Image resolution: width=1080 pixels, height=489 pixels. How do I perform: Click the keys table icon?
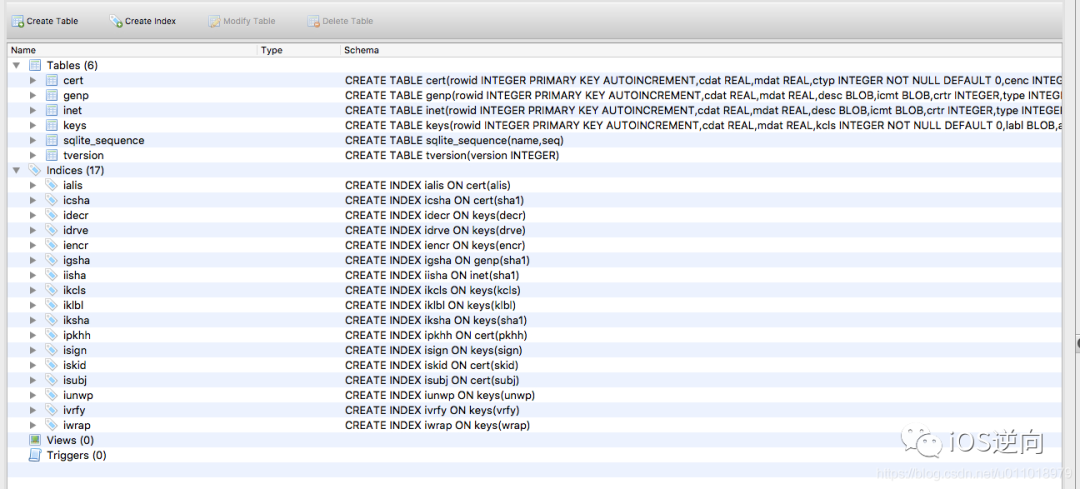(52, 125)
